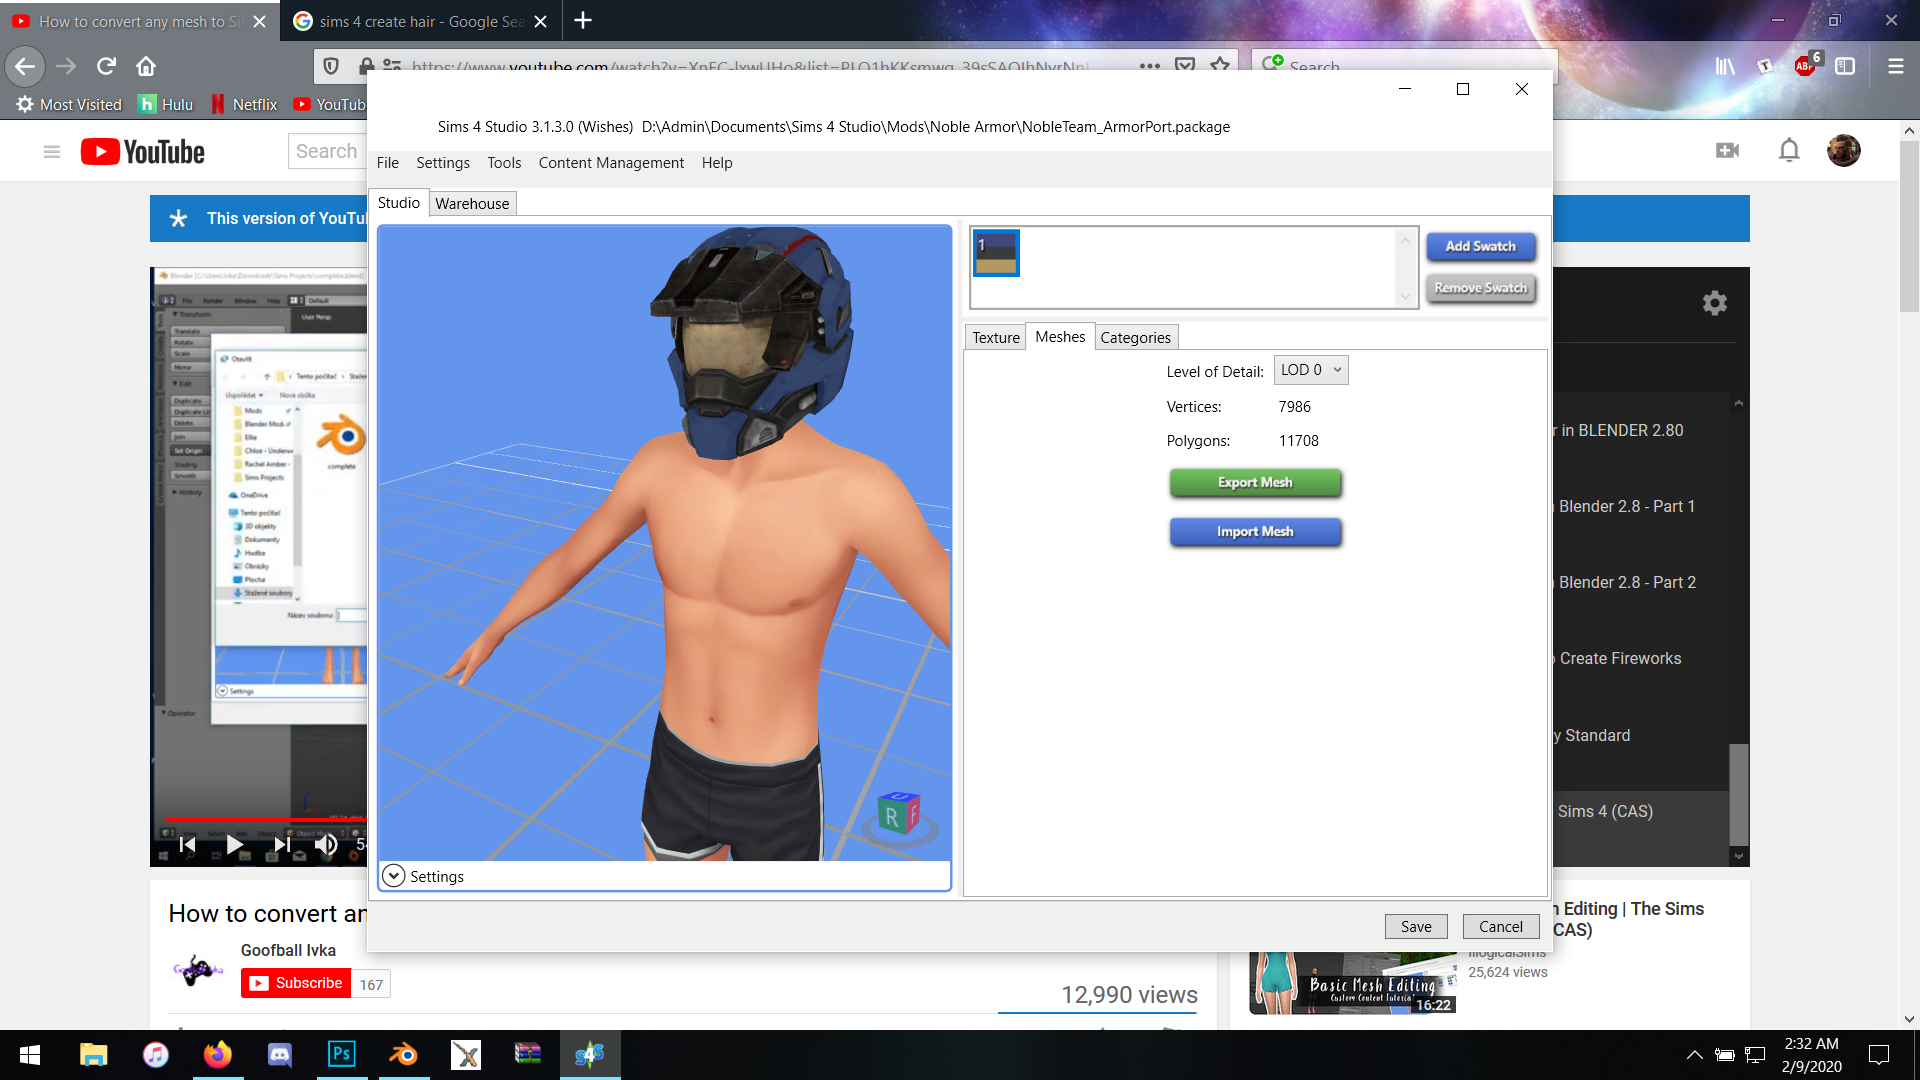This screenshot has width=1920, height=1080.
Task: Open the Hulu bookmark
Action: coord(166,104)
